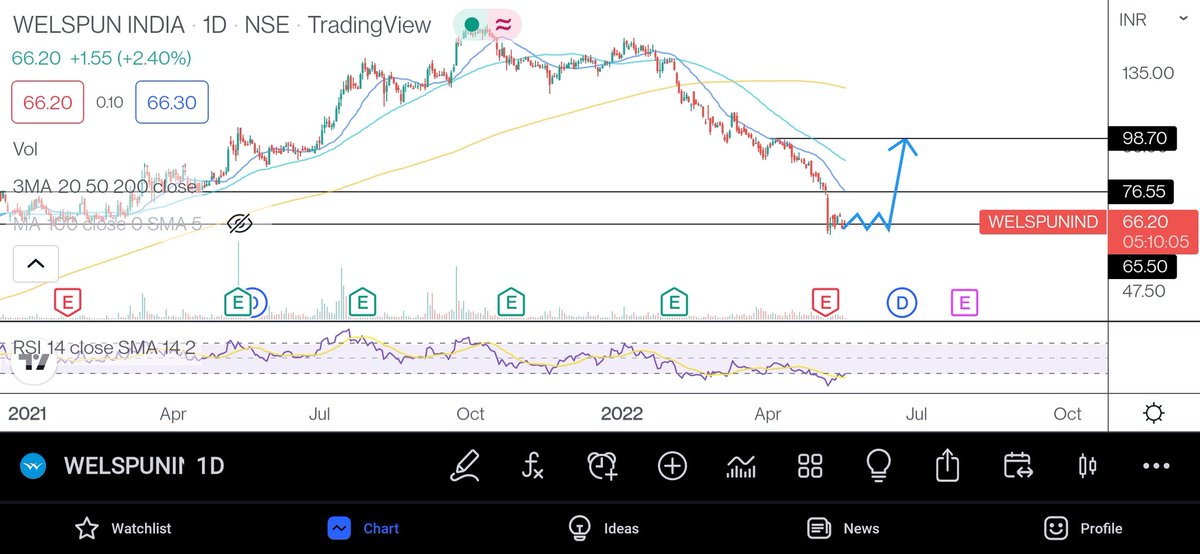Viewport: 1200px width, 554px height.
Task: Switch to the Profile tab
Action: 1083,528
